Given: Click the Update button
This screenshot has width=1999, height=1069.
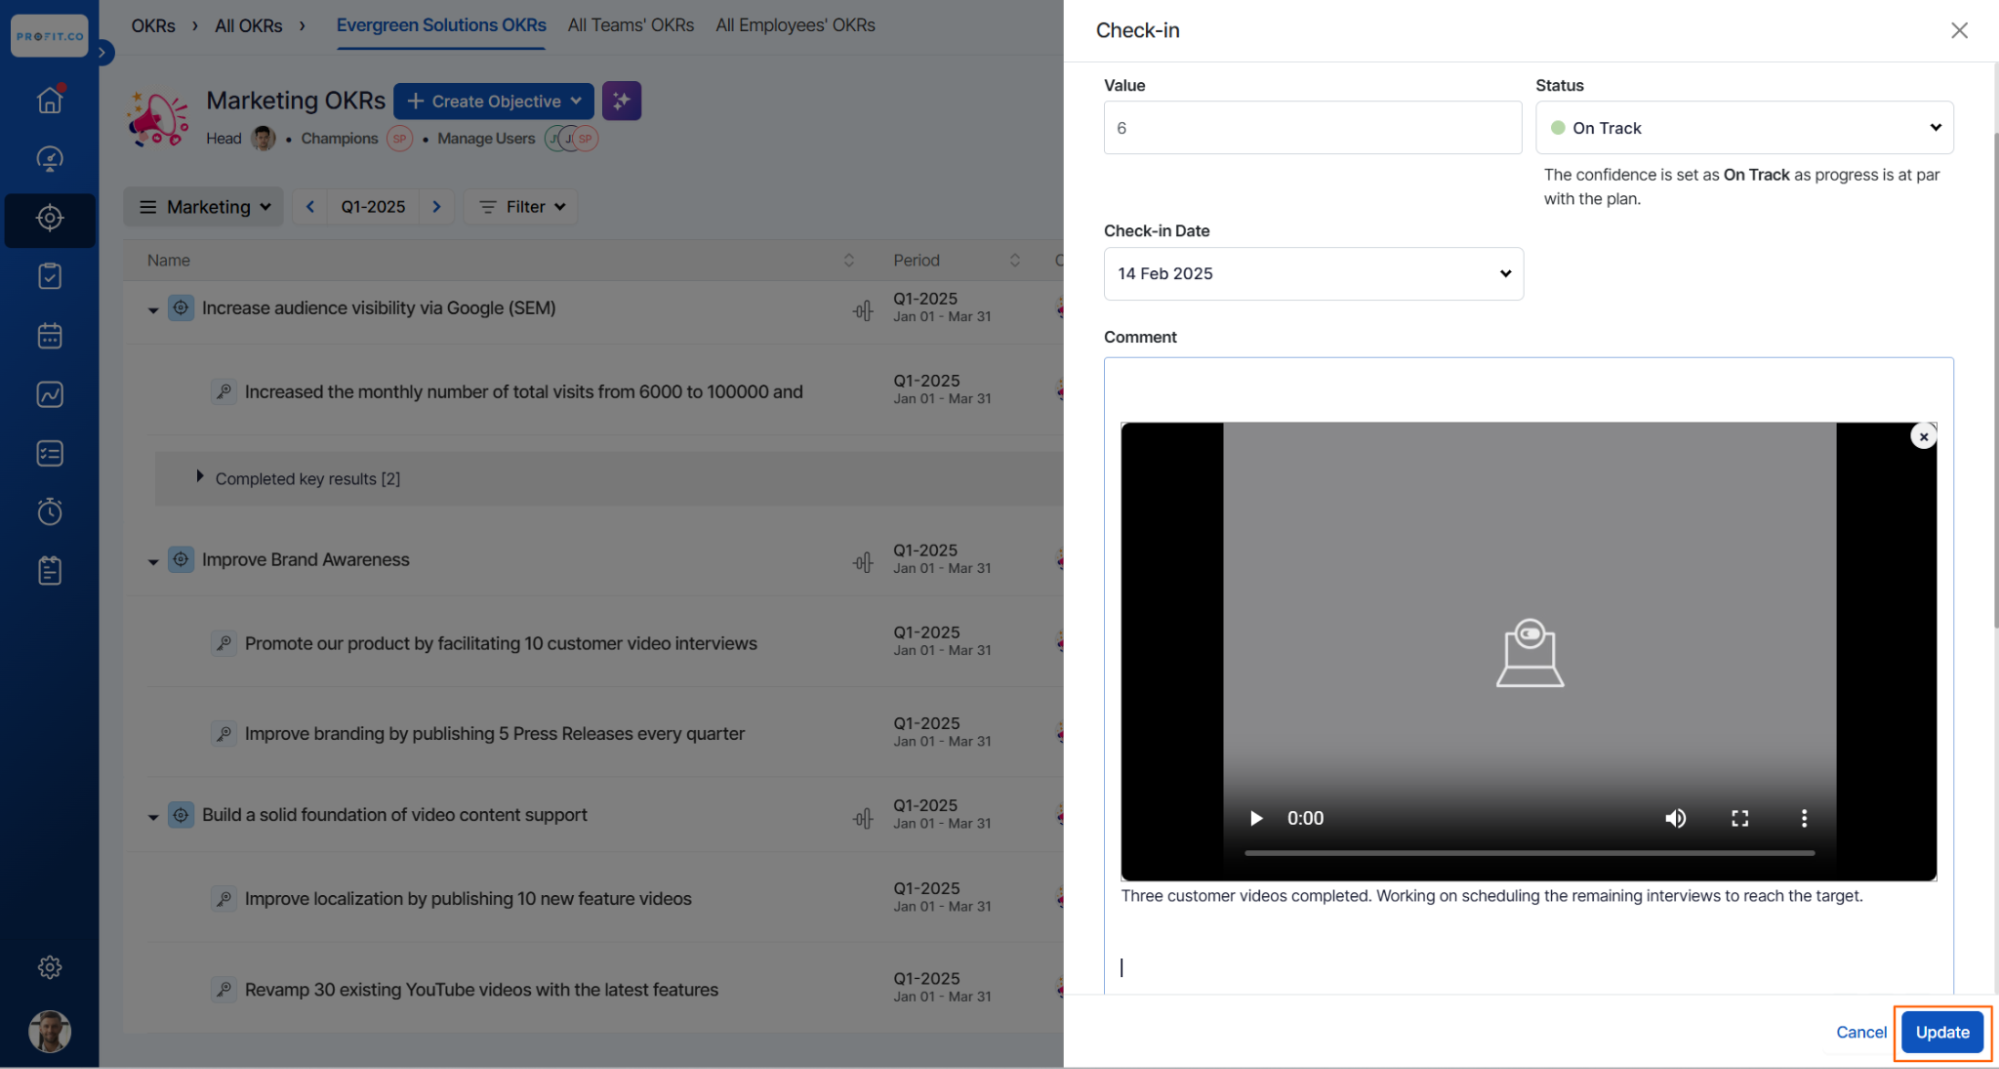Looking at the screenshot, I should click(1941, 1032).
